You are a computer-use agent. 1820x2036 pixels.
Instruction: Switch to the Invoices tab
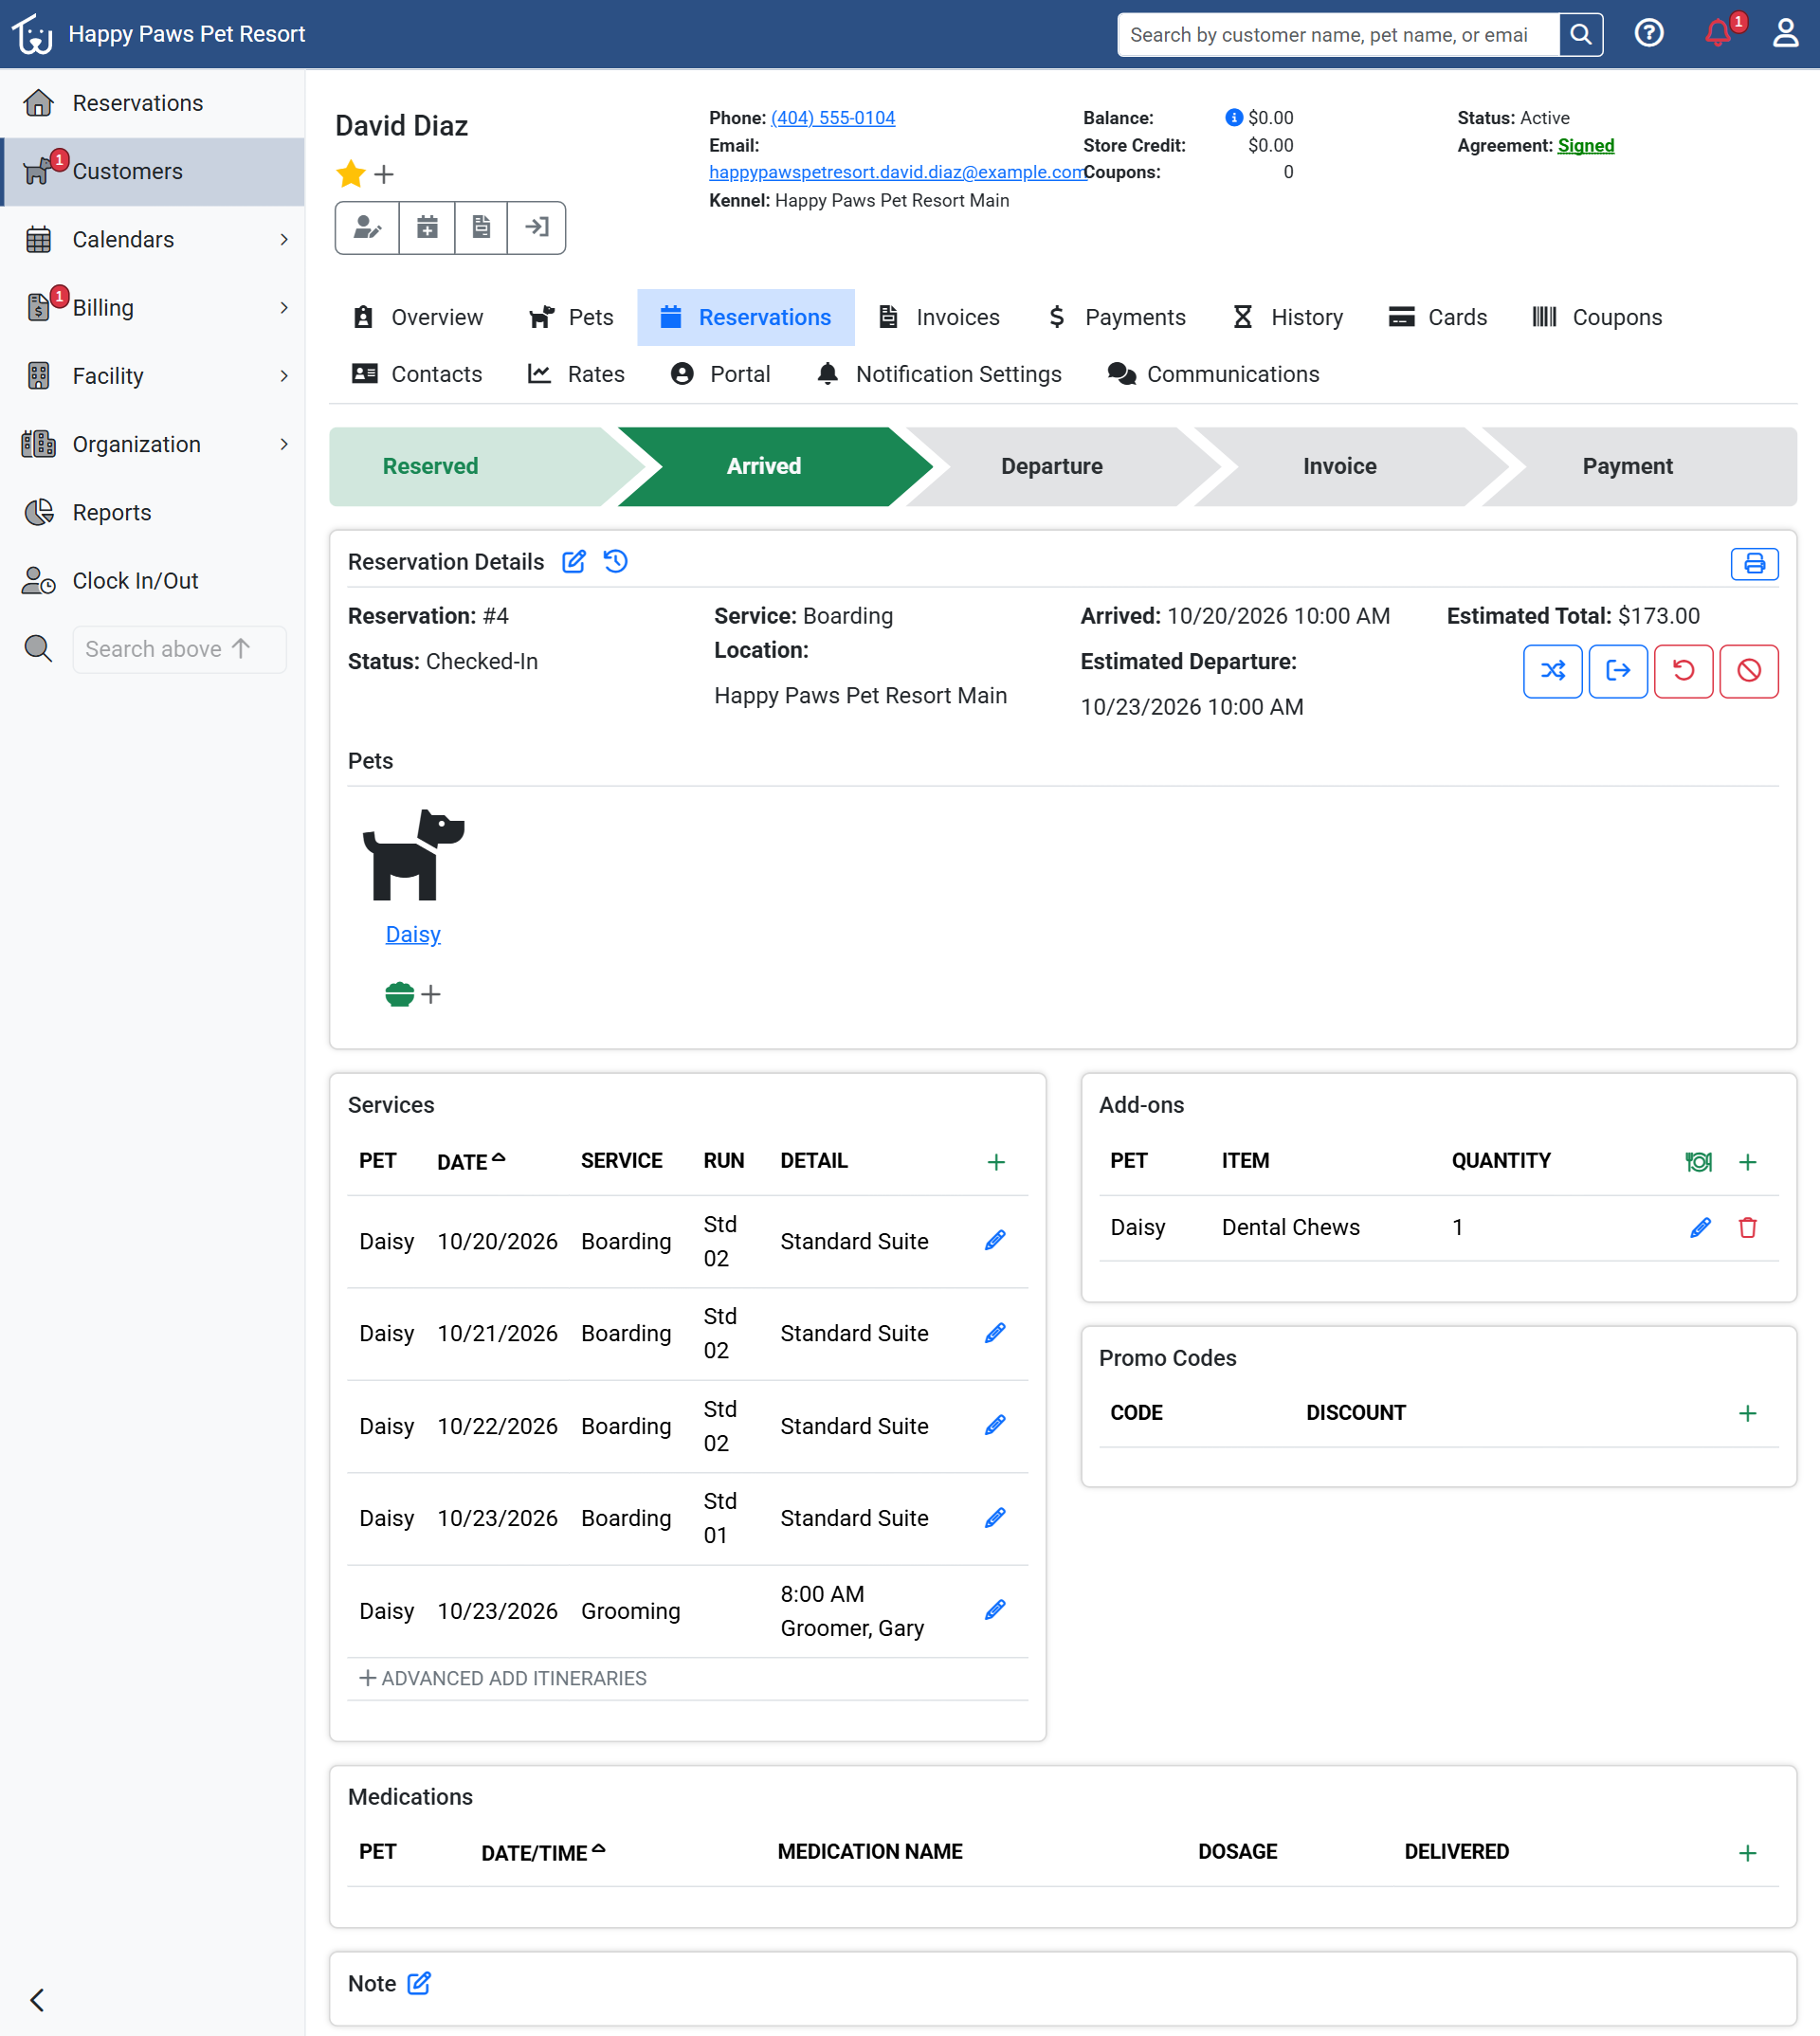pyautogui.click(x=938, y=317)
